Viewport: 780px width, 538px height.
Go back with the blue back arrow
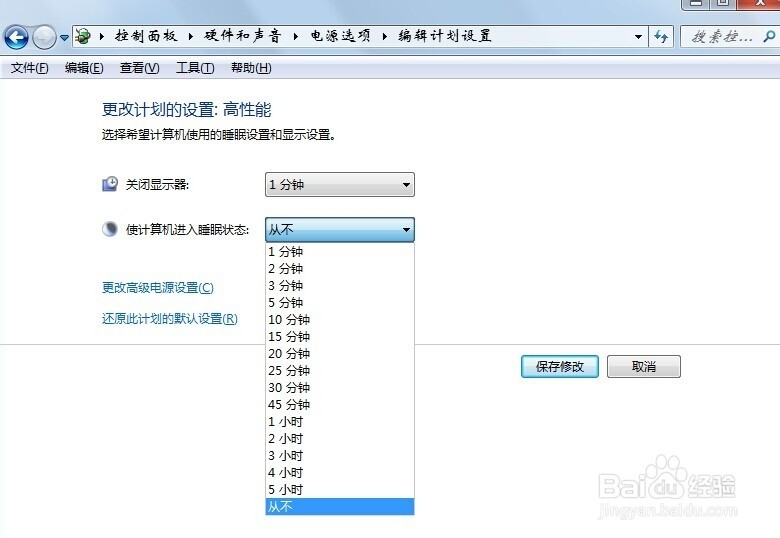coord(16,37)
